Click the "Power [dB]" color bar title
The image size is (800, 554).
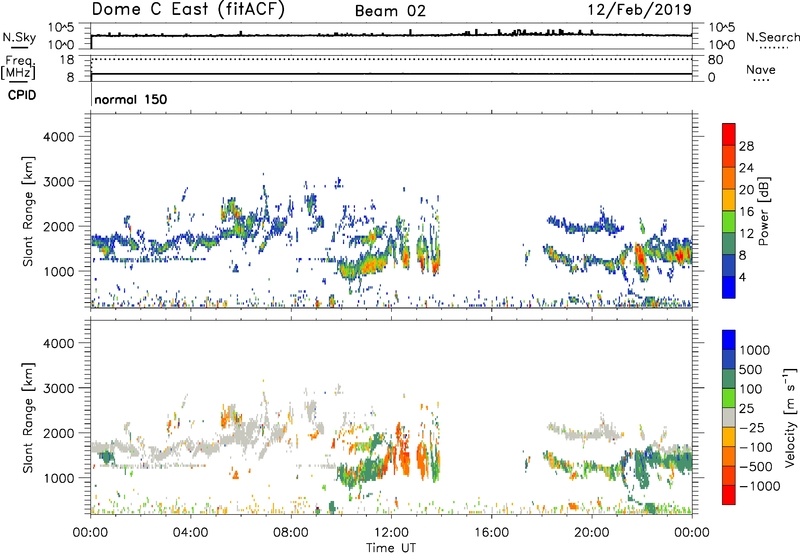[x=763, y=211]
